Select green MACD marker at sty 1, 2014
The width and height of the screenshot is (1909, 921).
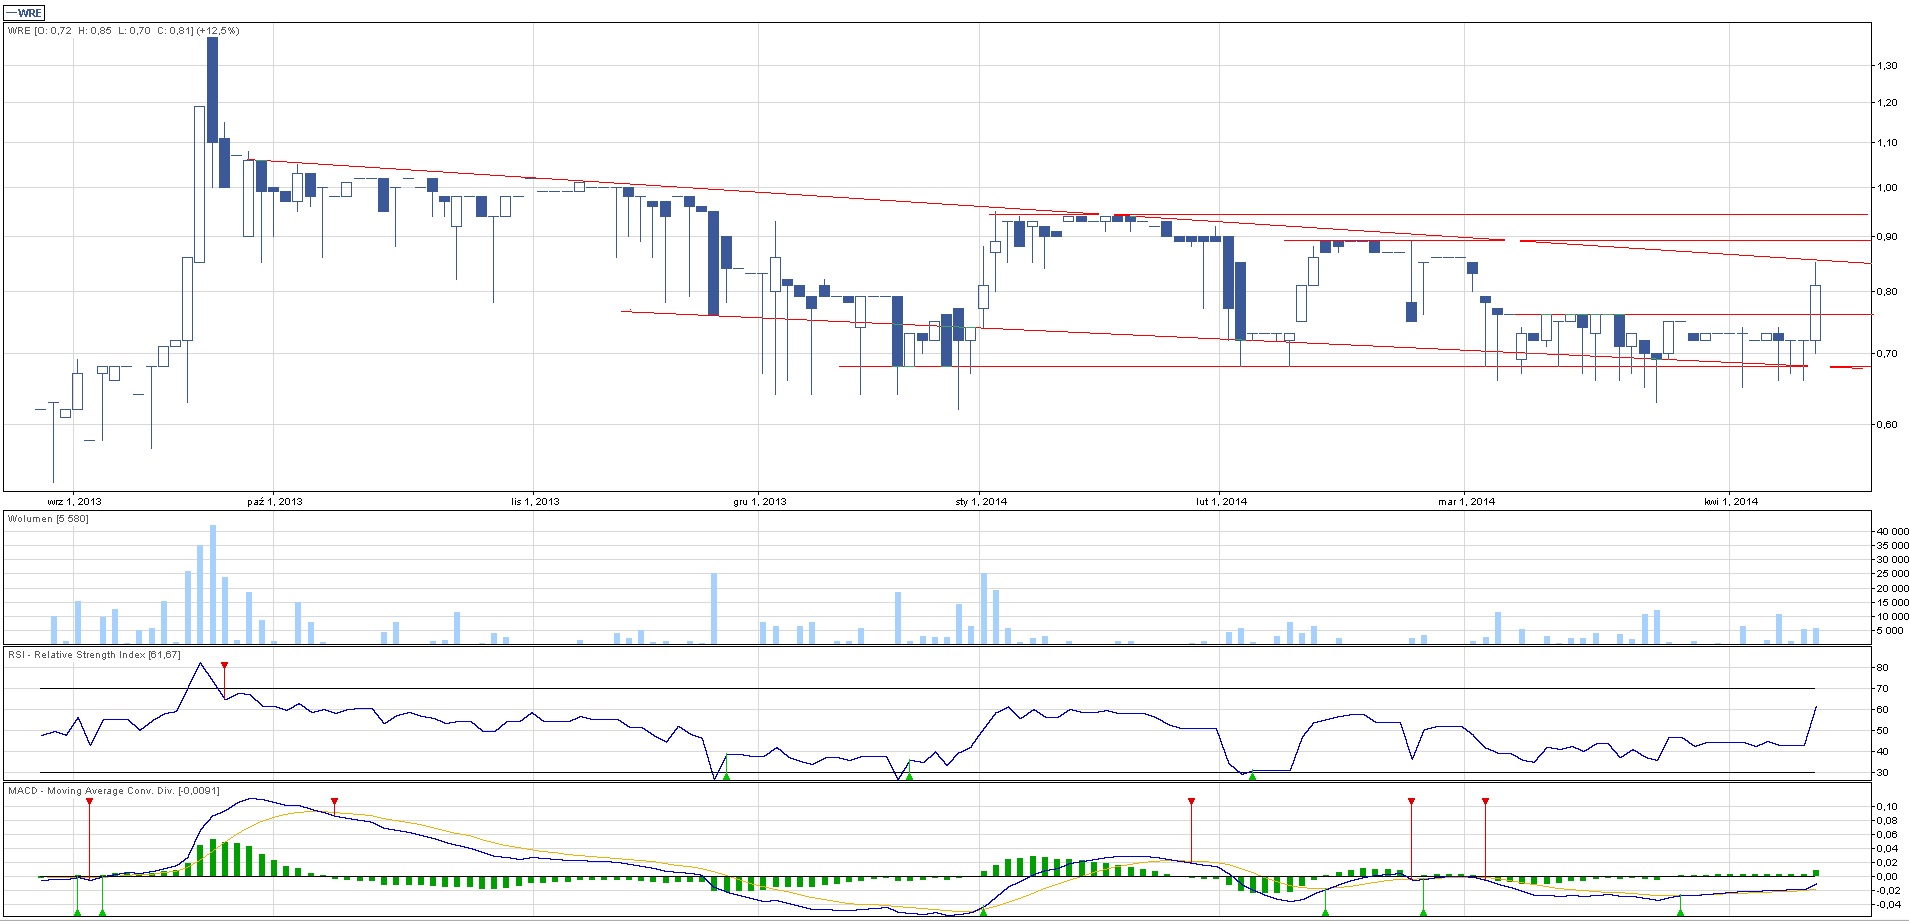[983, 912]
